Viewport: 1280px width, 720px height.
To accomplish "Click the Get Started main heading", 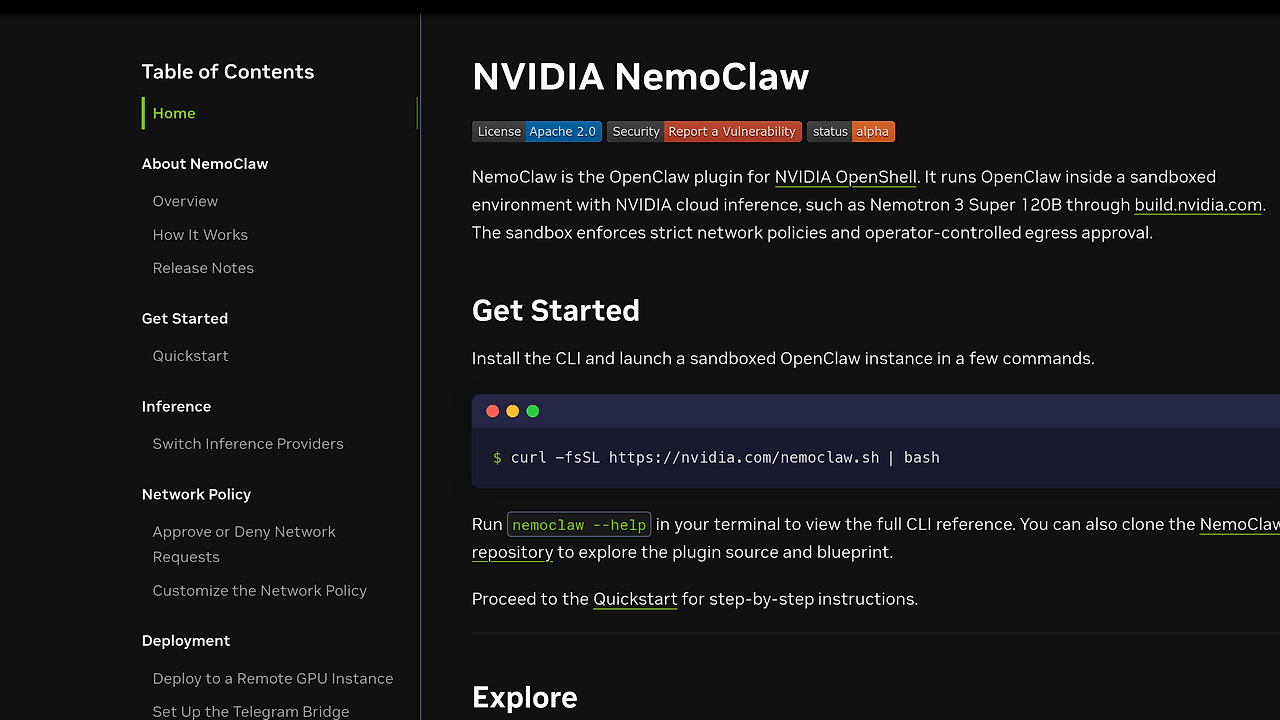I will pyautogui.click(x=556, y=310).
